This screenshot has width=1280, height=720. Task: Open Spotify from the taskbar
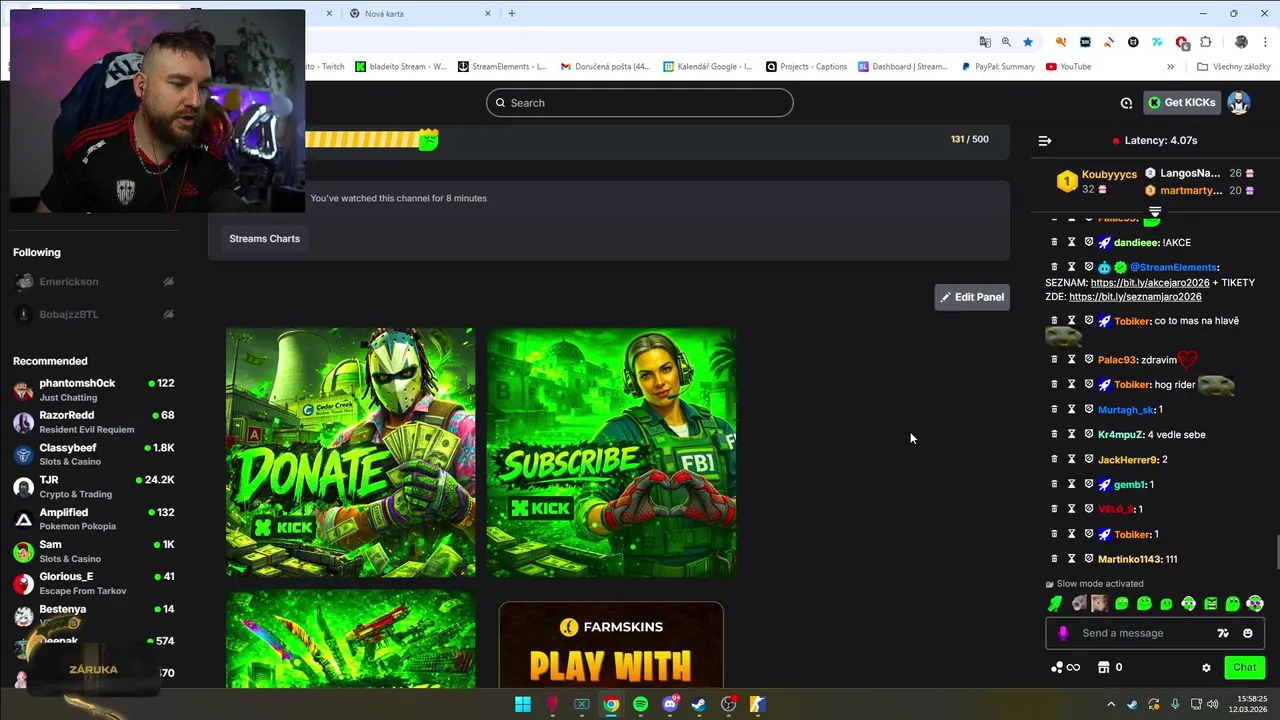pos(640,704)
